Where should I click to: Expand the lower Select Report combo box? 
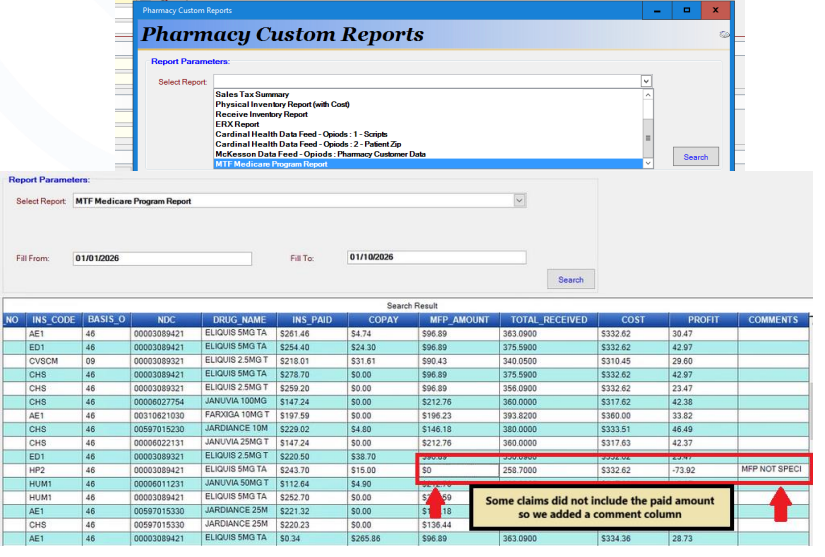pos(518,201)
